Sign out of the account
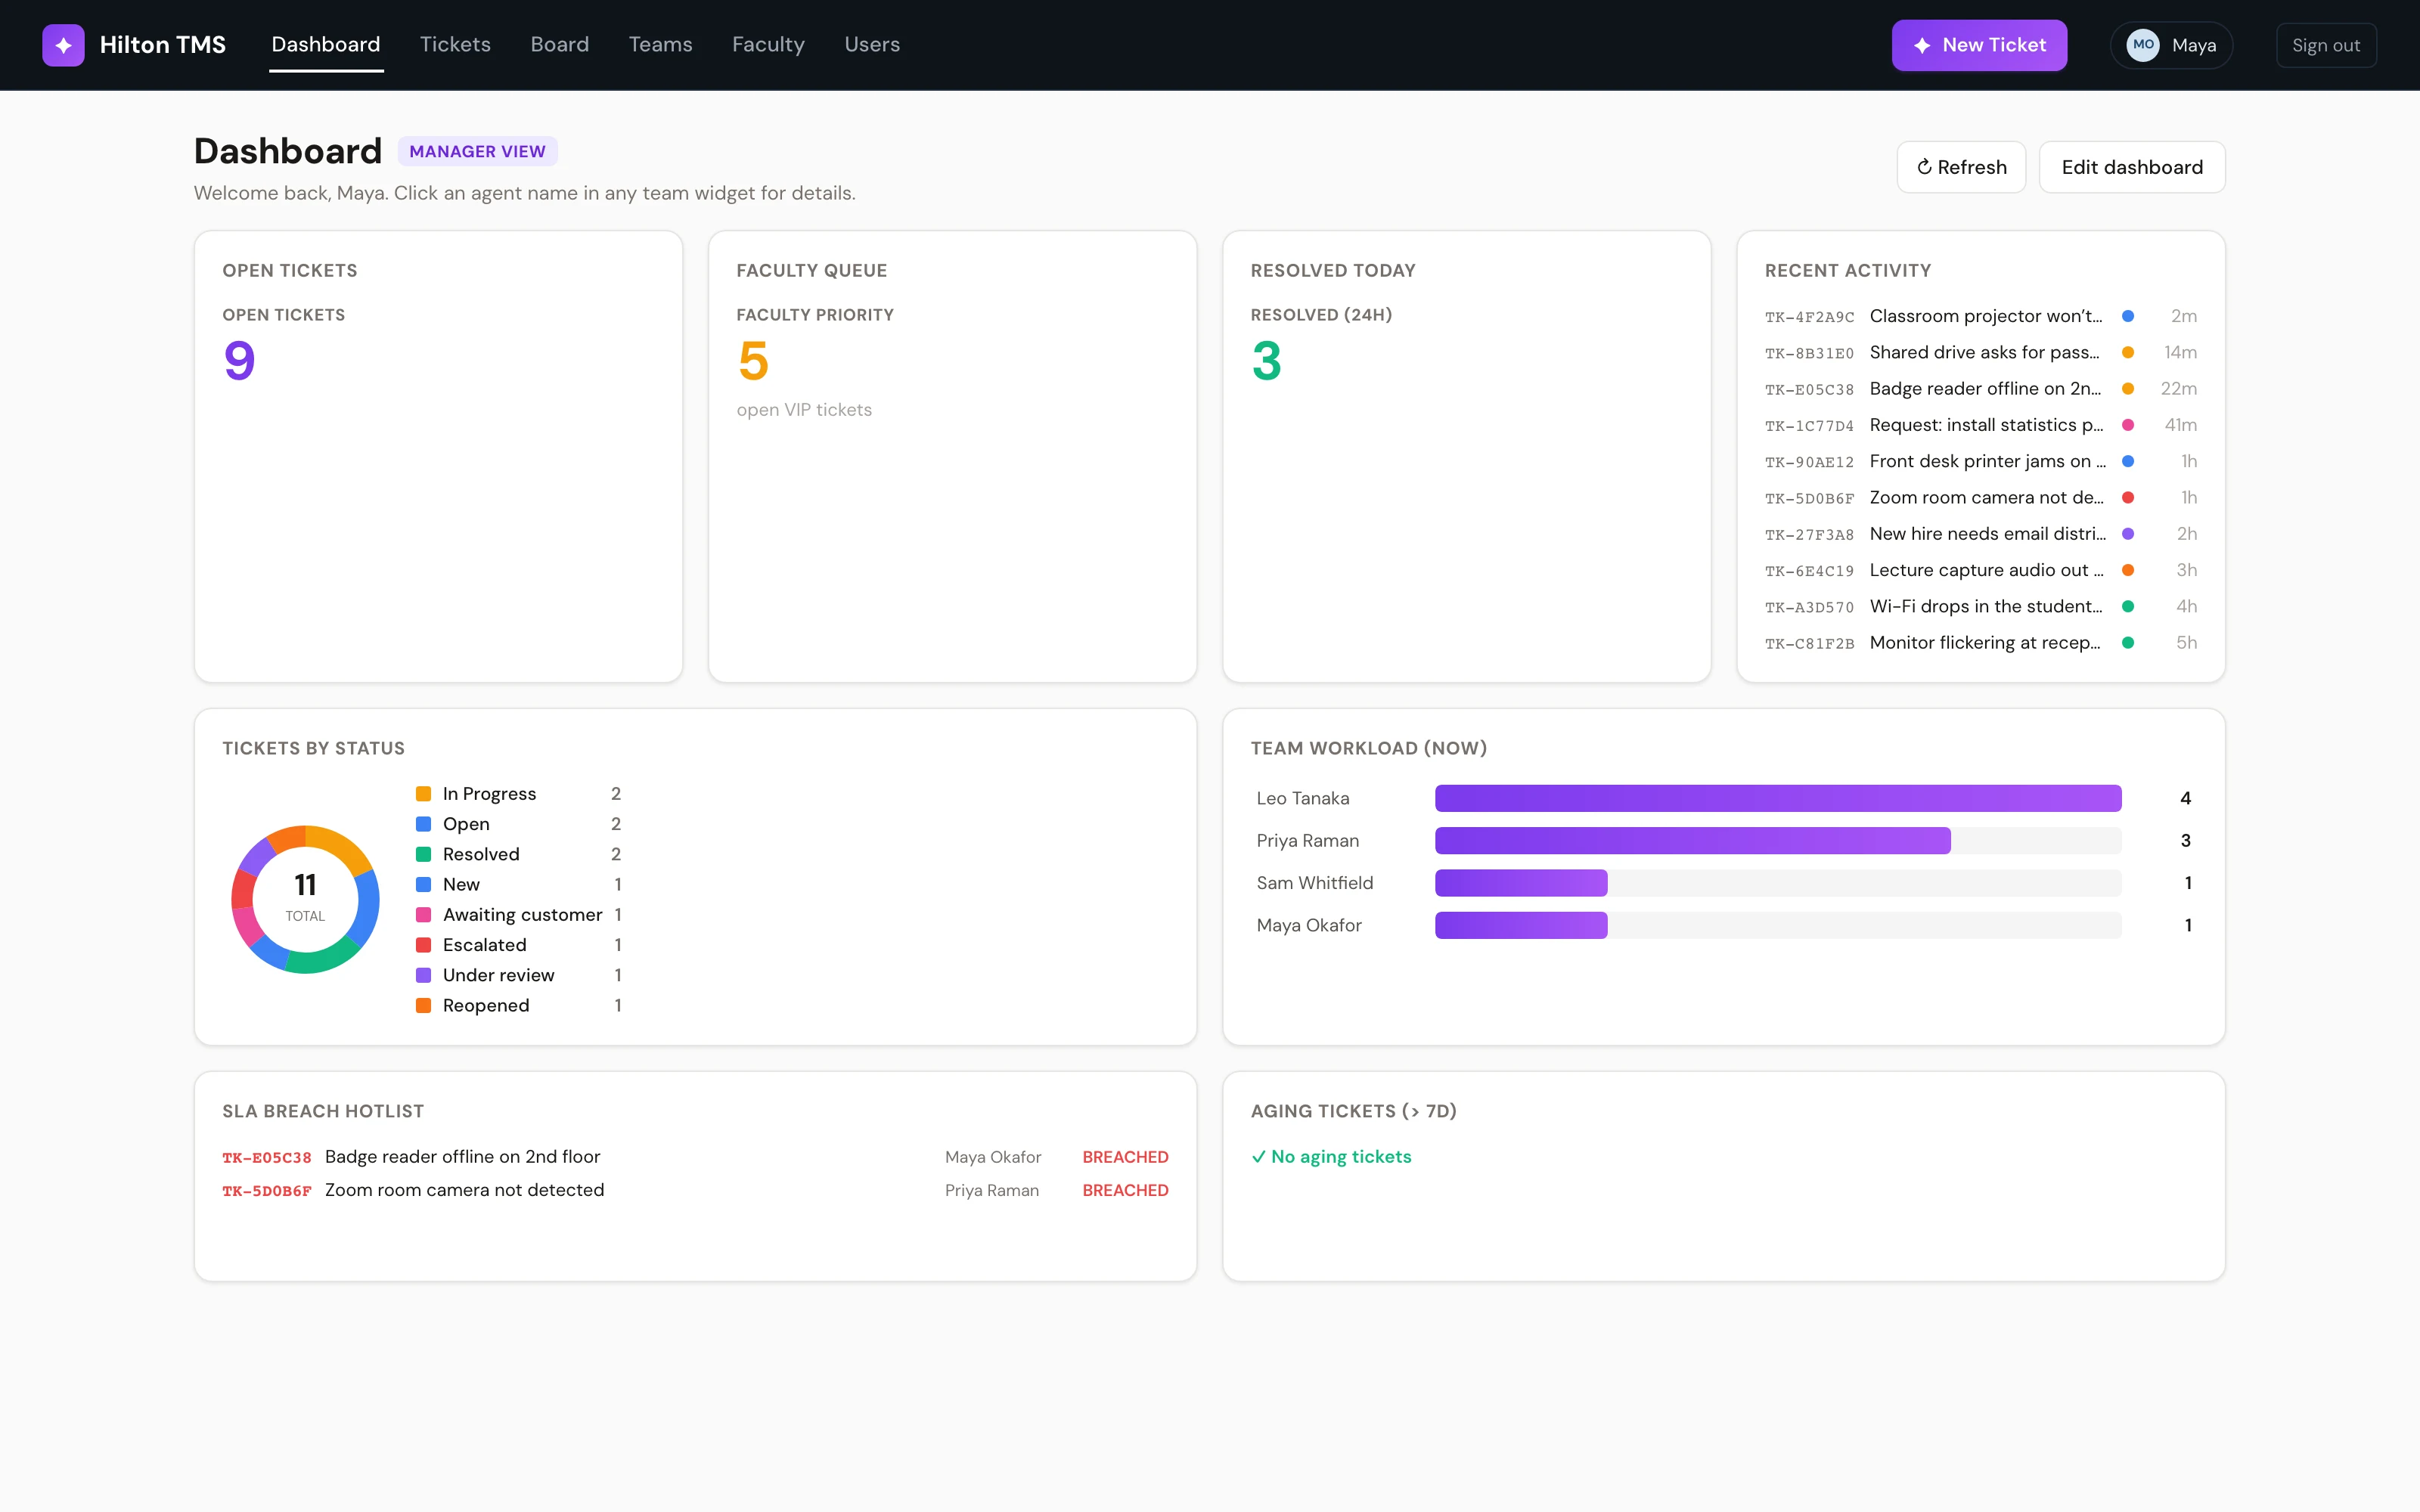 2326,45
